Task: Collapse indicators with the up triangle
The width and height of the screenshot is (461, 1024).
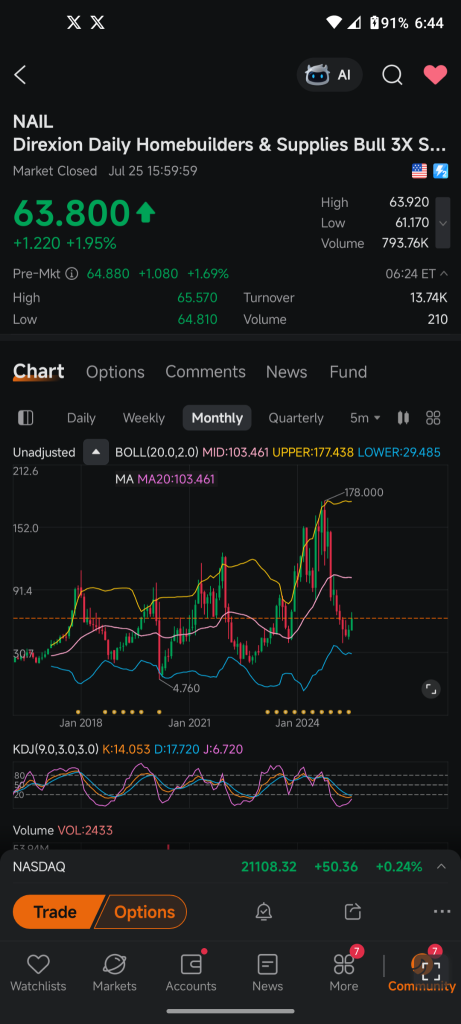Action: pos(96,452)
